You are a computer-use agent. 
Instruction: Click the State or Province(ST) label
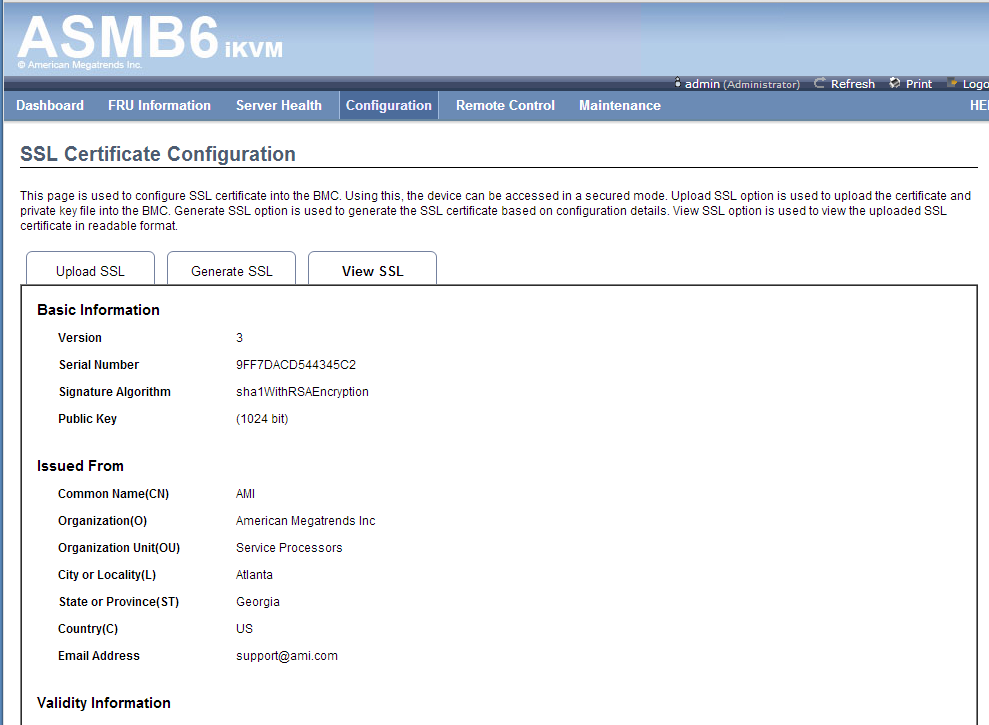[119, 602]
